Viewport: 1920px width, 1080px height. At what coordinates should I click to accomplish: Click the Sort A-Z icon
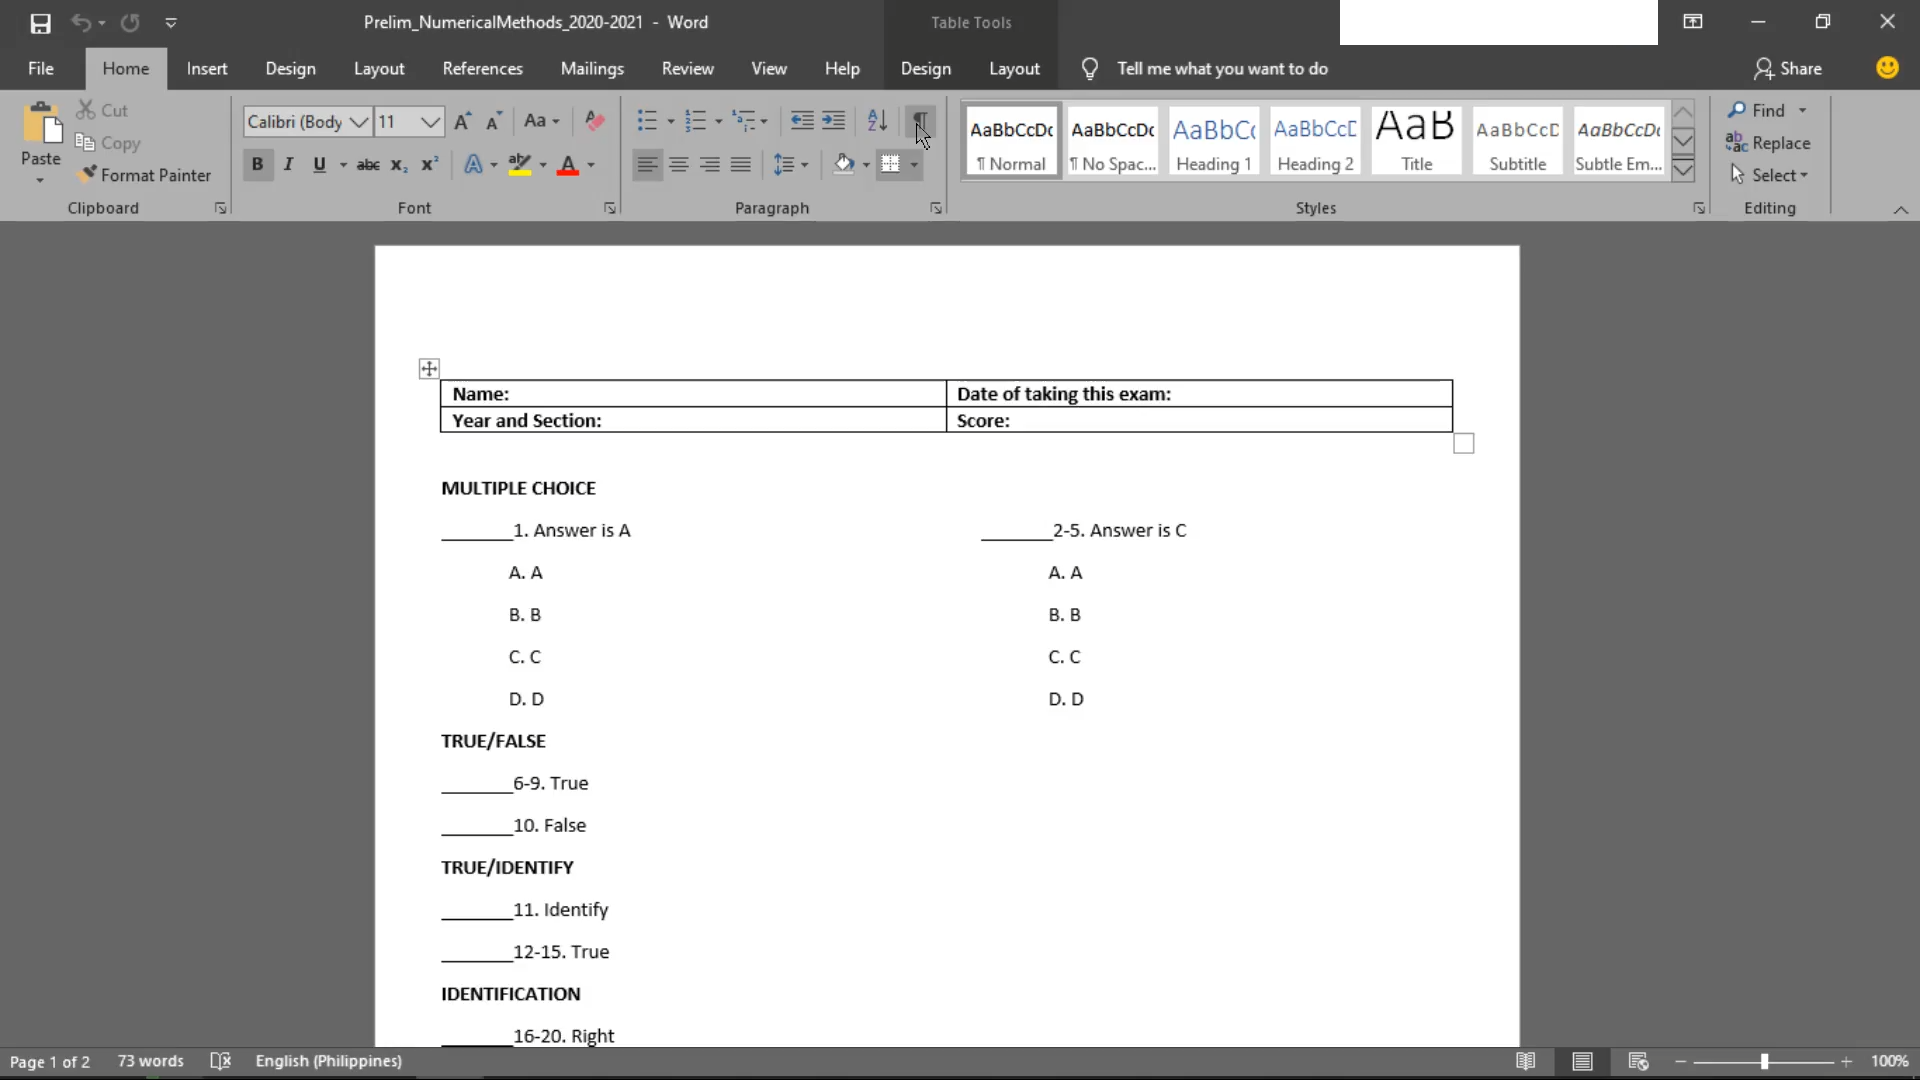(877, 121)
